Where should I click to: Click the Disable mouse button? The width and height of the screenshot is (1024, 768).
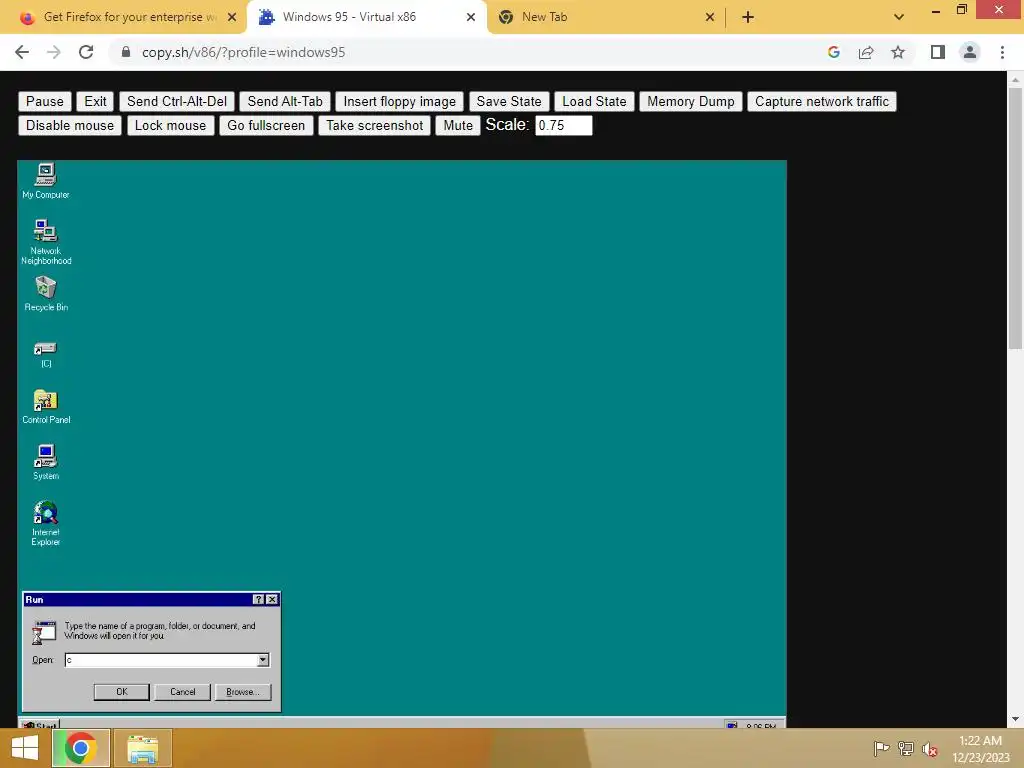70,125
